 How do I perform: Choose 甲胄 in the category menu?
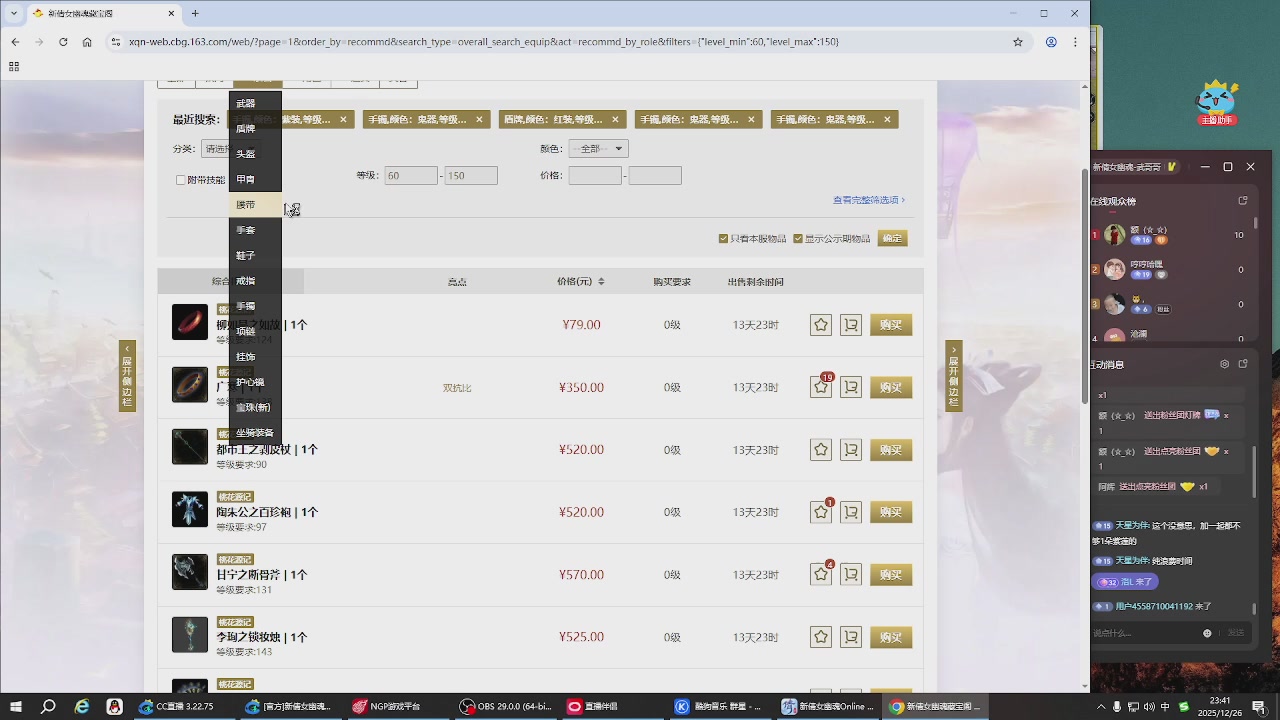coord(255,180)
